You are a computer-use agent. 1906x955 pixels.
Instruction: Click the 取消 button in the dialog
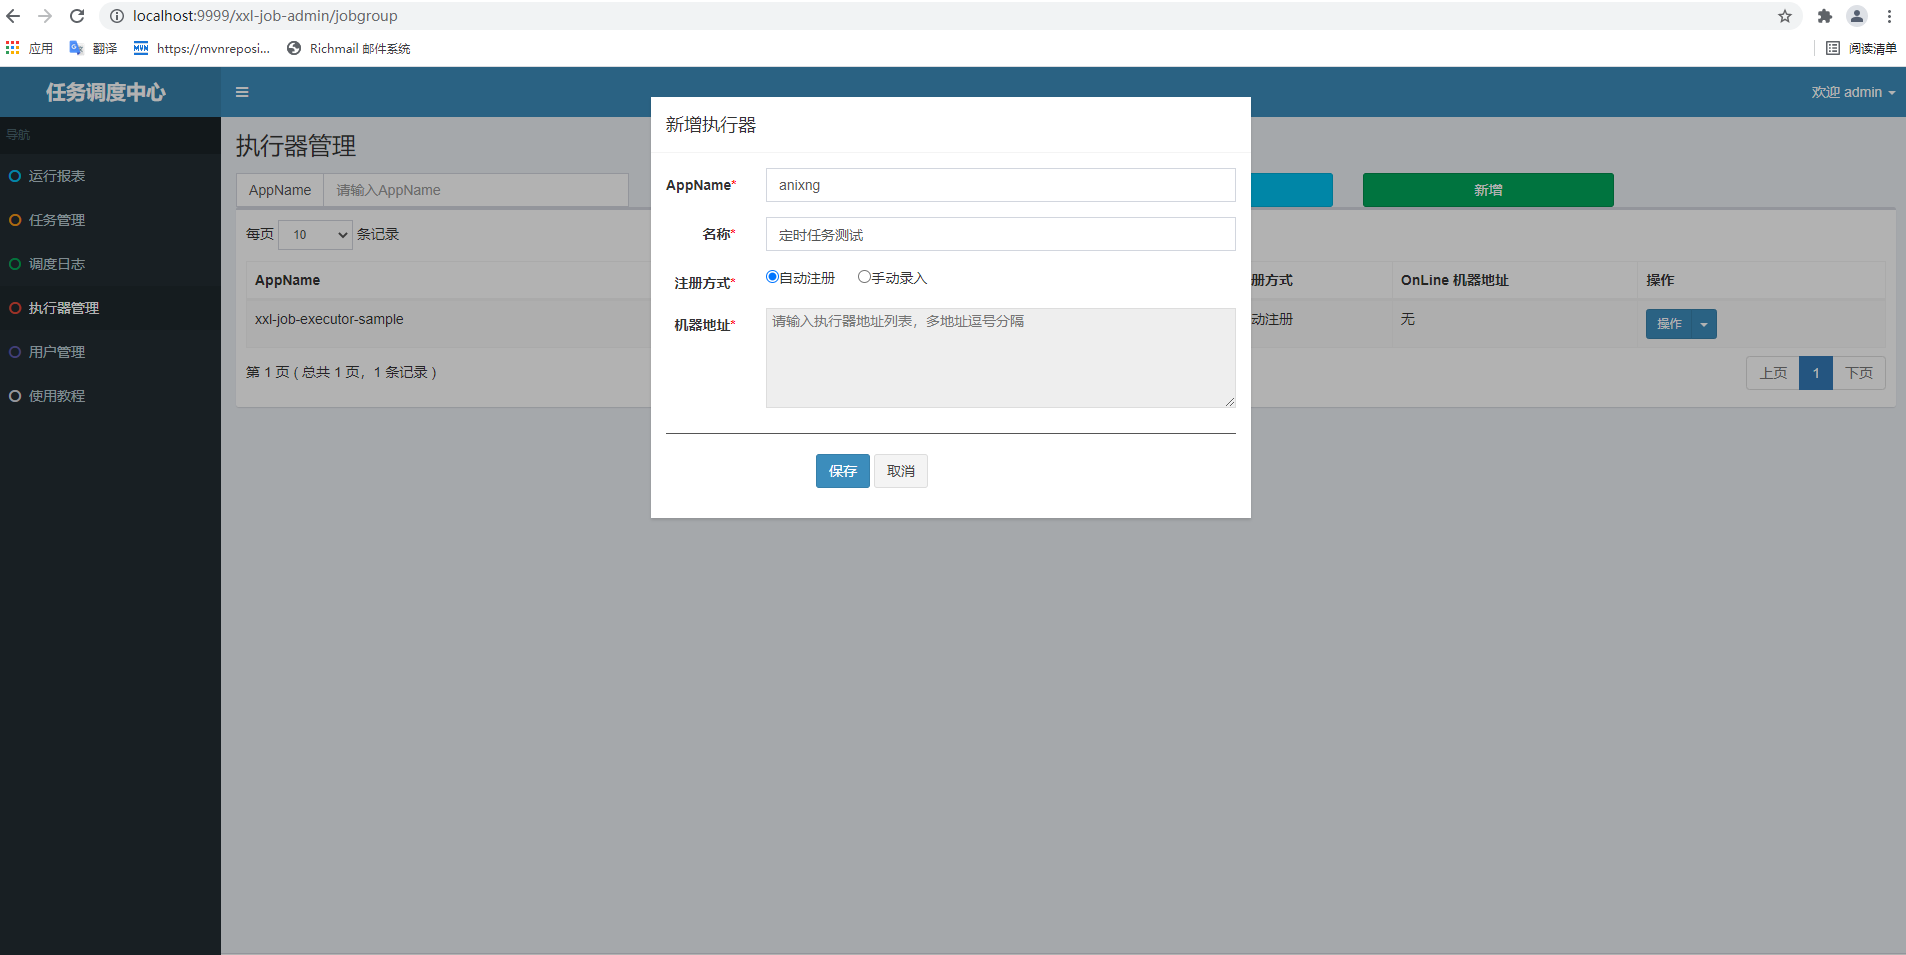tap(901, 471)
